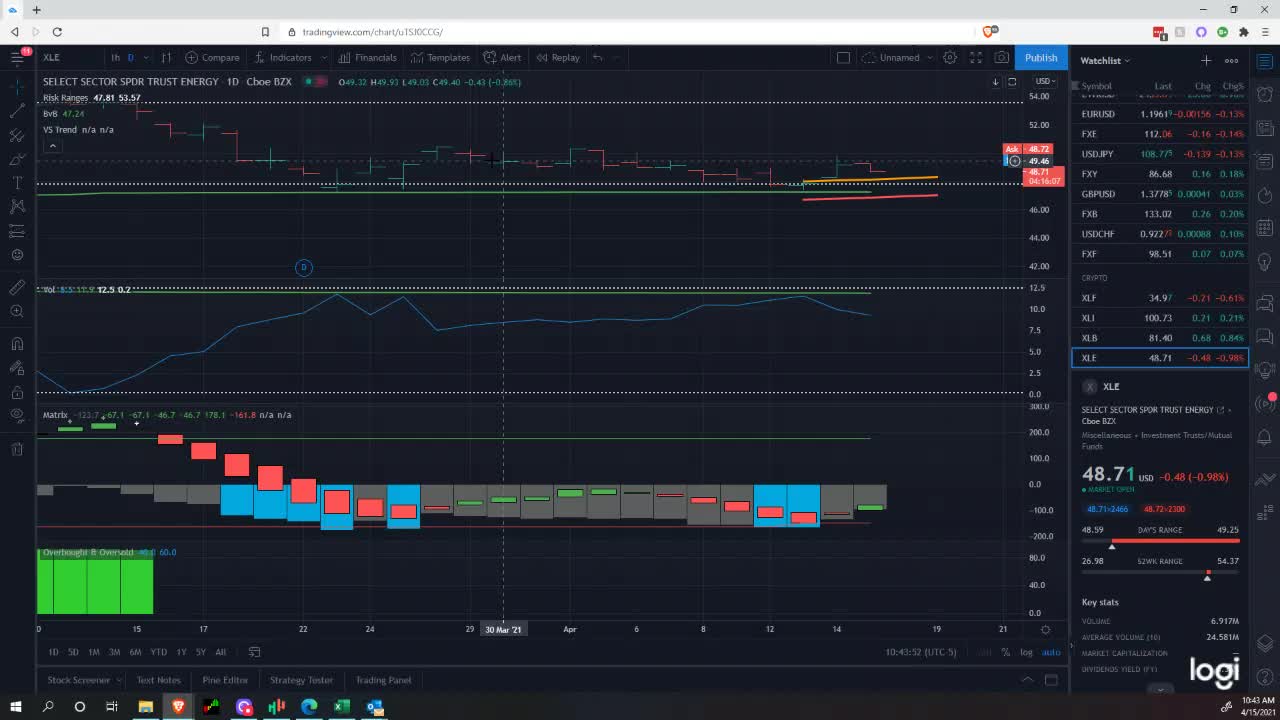
Task: Select the ruler measure tool
Action: coord(17,287)
